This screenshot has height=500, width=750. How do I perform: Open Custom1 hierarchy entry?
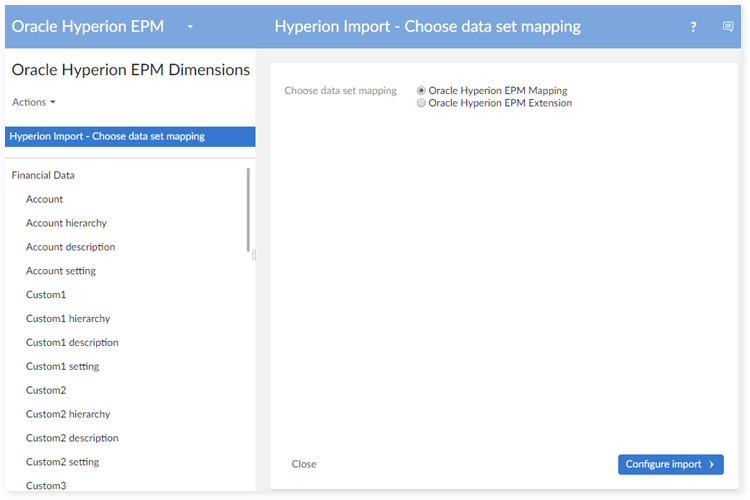tap(68, 319)
